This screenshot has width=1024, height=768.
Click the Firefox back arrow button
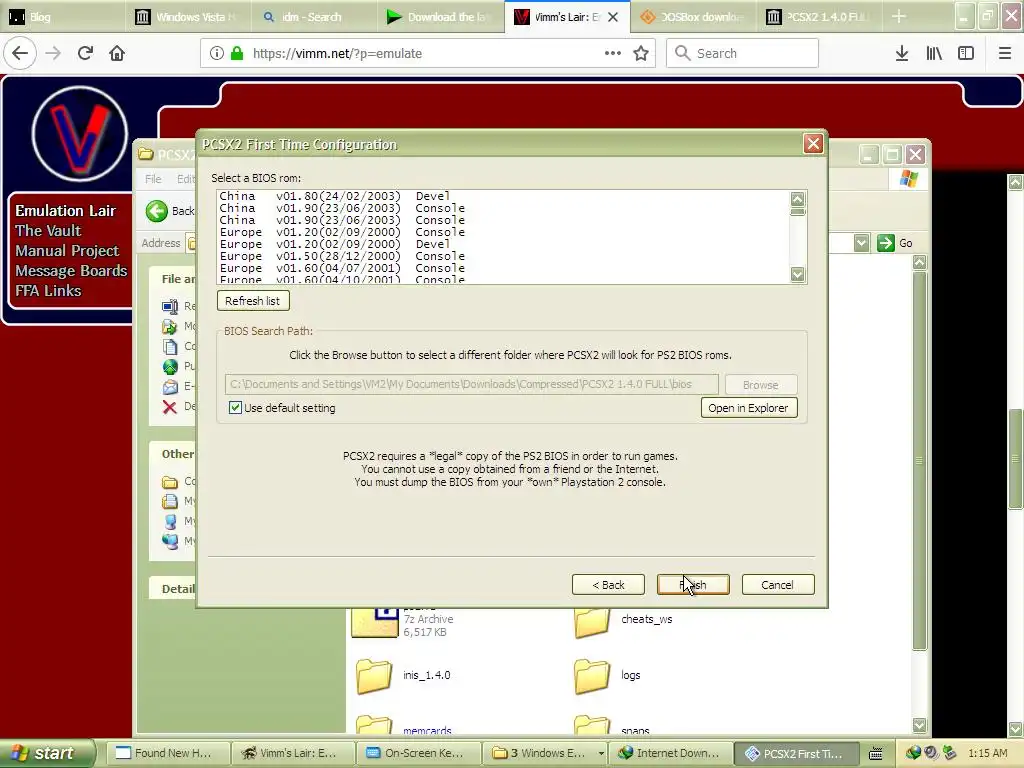[x=20, y=53]
